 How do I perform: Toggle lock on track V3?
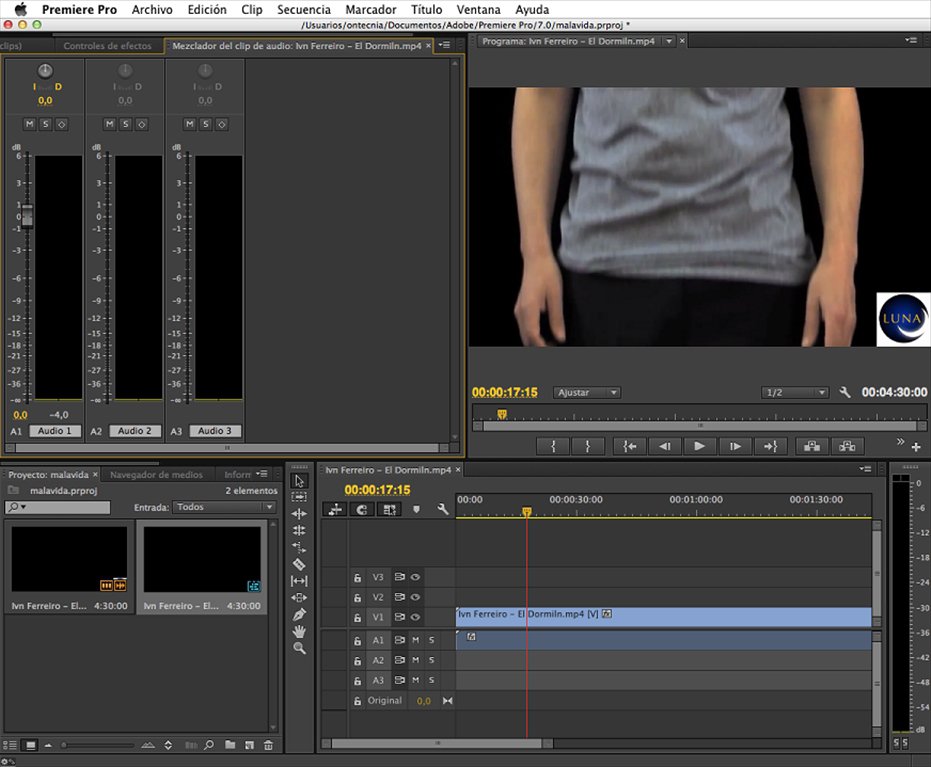(357, 577)
